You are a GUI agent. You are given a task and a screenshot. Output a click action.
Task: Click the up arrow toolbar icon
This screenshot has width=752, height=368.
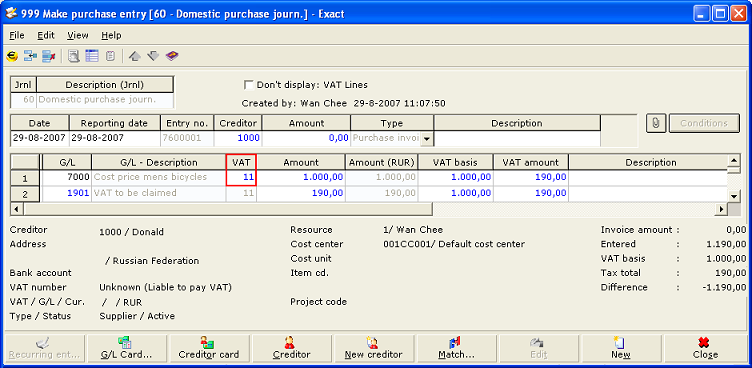[135, 56]
